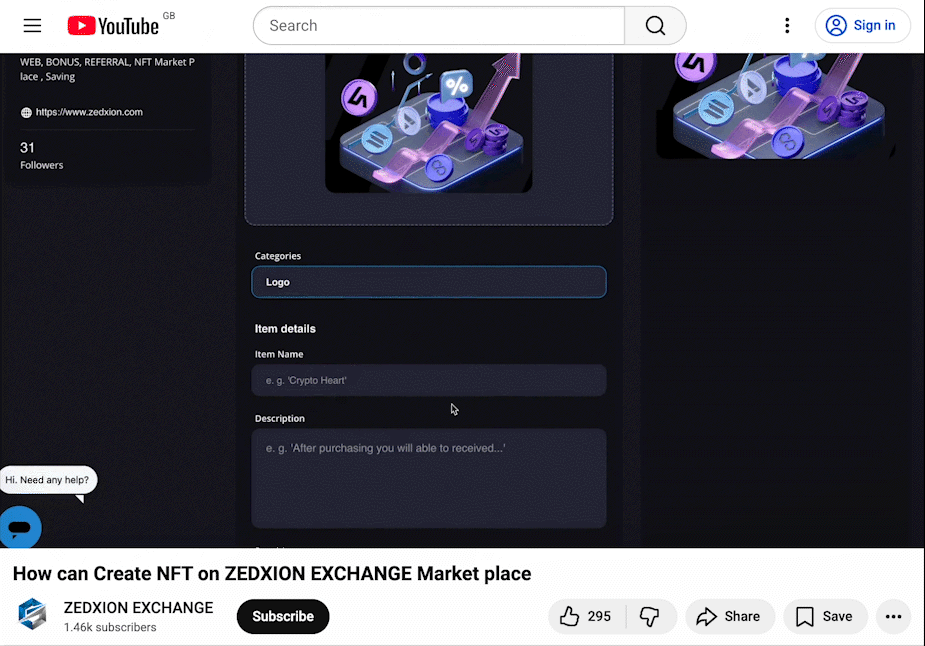The height and width of the screenshot is (646, 925).
Task: Click the YouTube search text field
Action: pyautogui.click(x=438, y=26)
